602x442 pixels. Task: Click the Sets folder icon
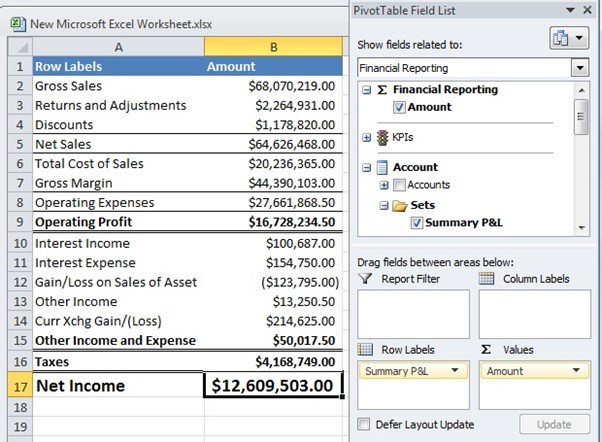coord(397,205)
